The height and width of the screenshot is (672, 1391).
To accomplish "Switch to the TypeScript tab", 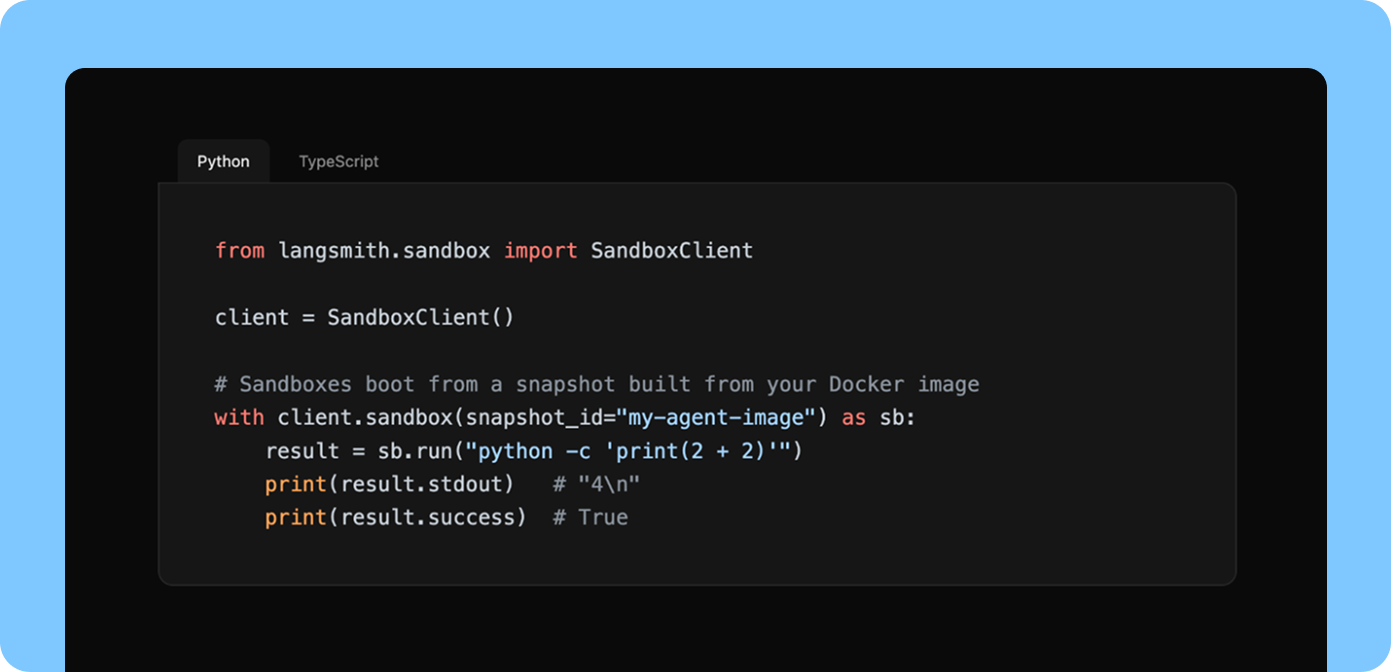I will (338, 161).
